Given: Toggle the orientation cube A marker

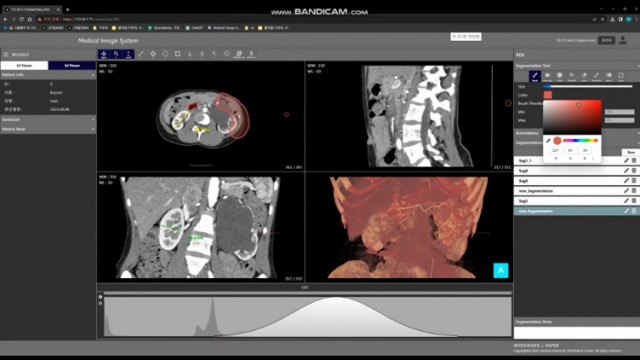Looking at the screenshot, I should coord(501,270).
